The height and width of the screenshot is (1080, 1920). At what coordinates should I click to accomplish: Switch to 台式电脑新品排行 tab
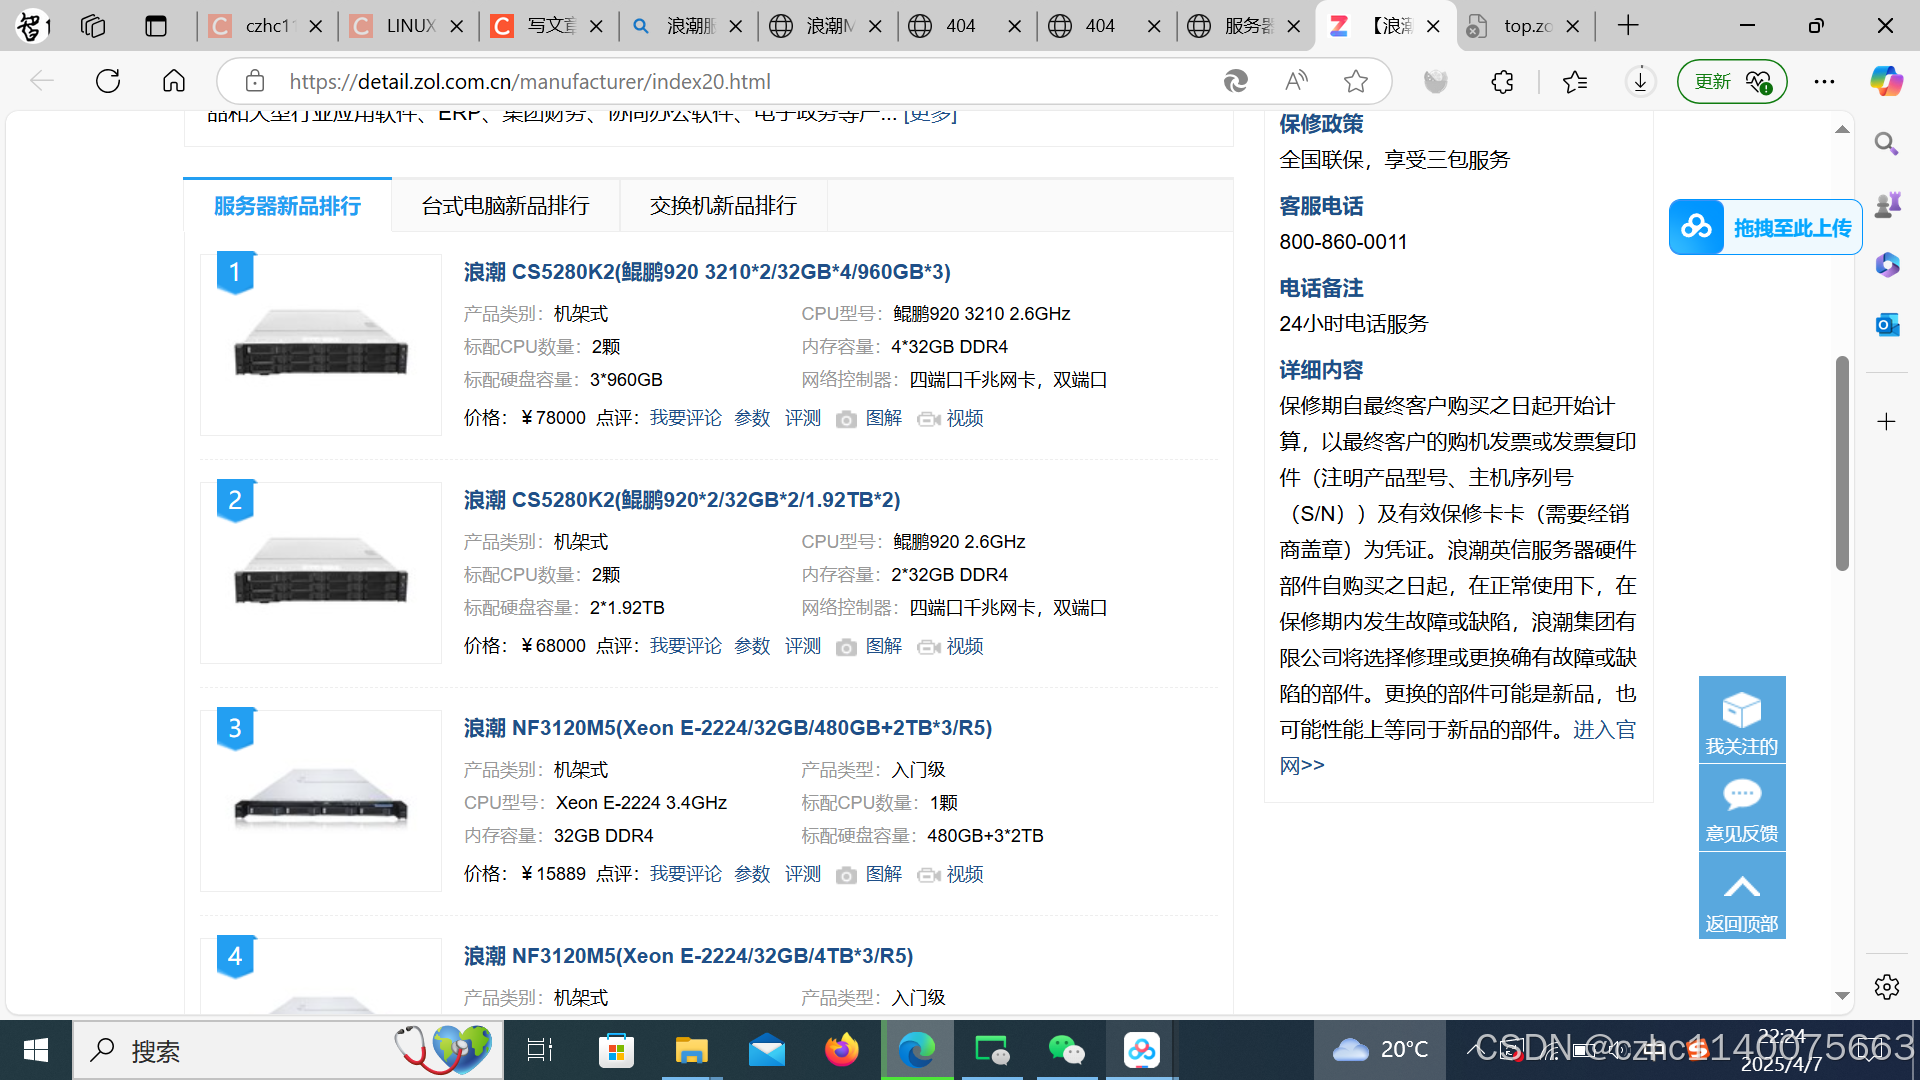[505, 206]
